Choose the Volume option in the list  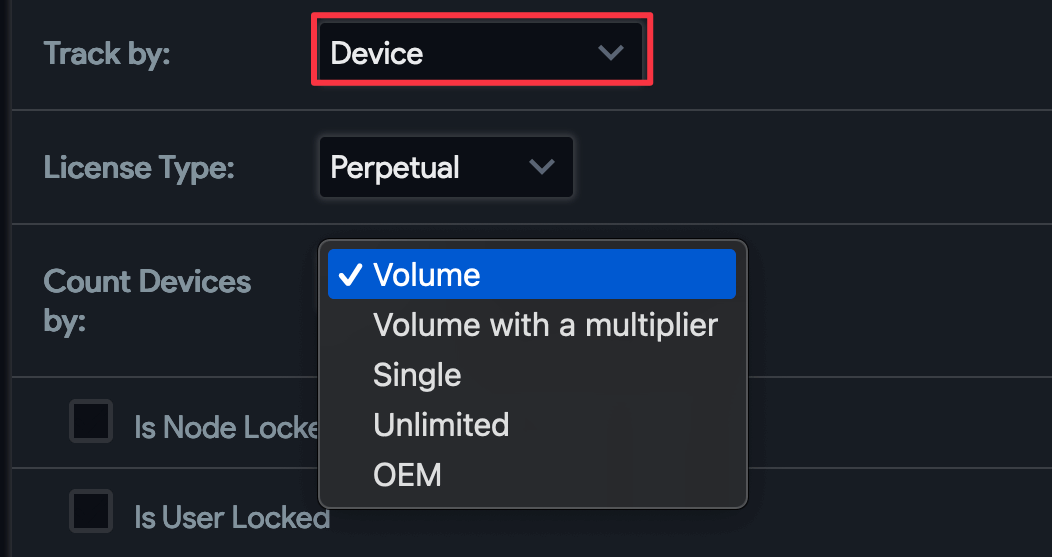532,274
